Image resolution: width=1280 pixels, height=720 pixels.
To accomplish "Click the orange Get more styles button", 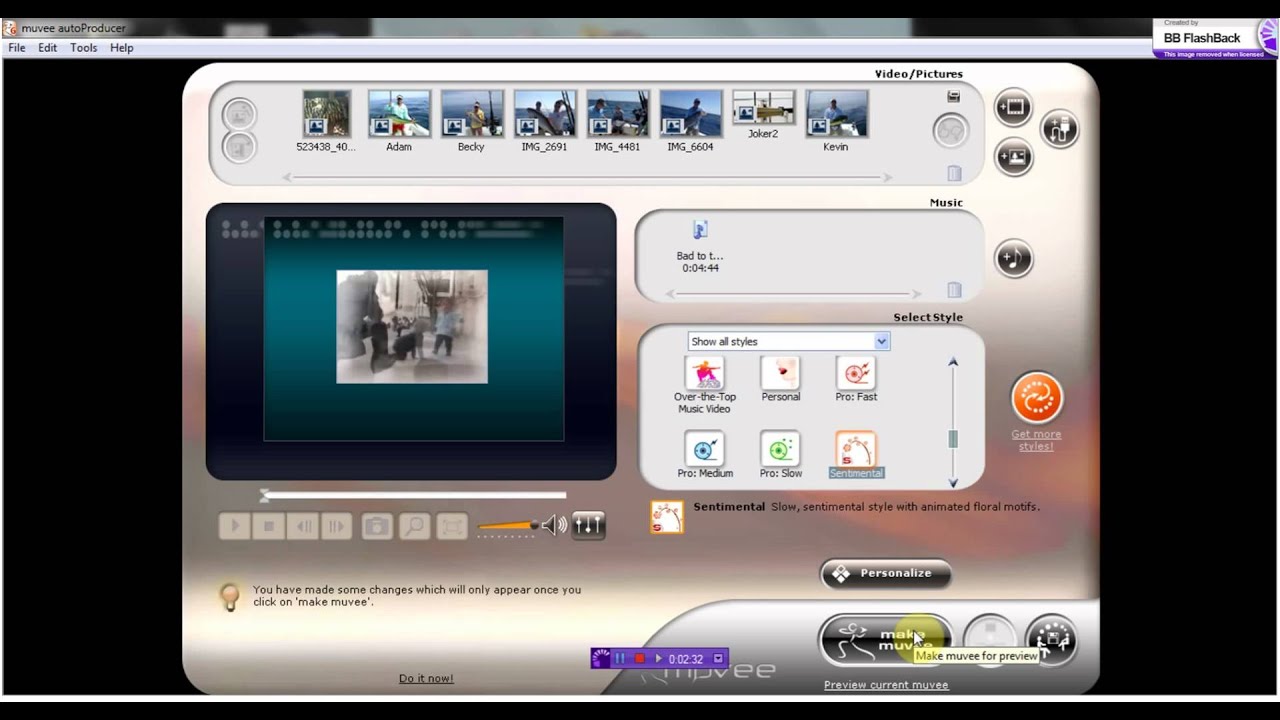I will tap(1037, 398).
